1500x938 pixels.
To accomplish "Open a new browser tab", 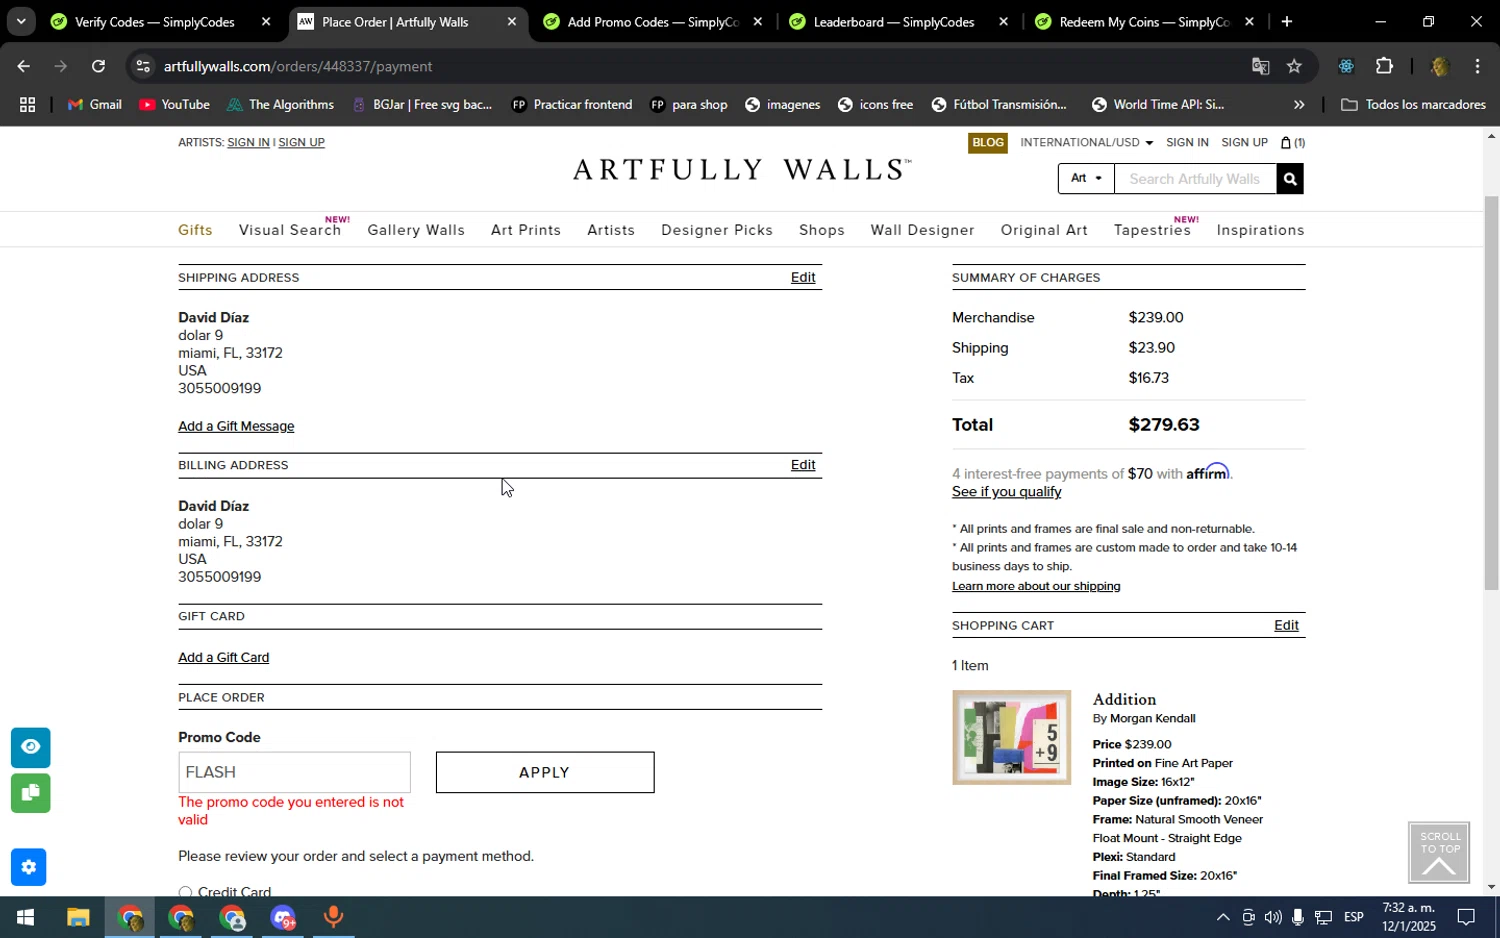I will (1286, 21).
